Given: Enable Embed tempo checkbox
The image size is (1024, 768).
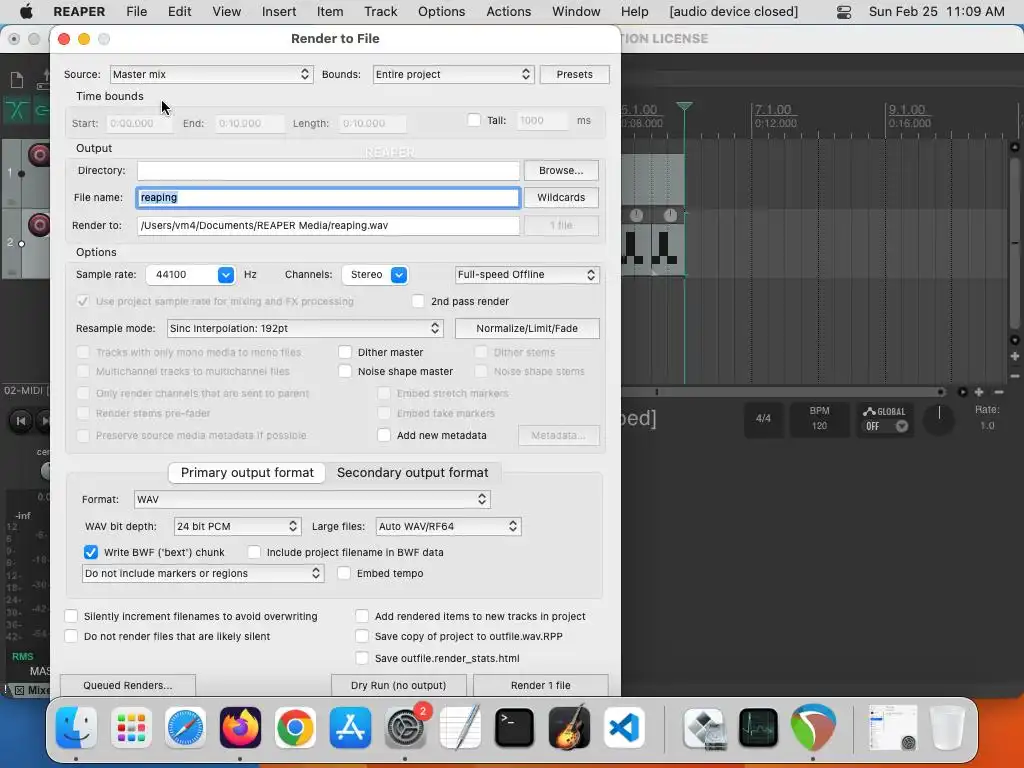Looking at the screenshot, I should pos(344,573).
